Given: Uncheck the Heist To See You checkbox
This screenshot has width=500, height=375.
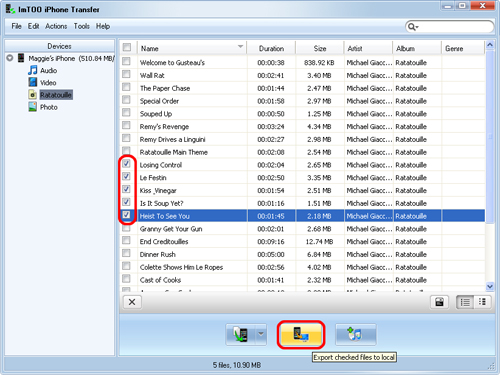Looking at the screenshot, I should 126,215.
